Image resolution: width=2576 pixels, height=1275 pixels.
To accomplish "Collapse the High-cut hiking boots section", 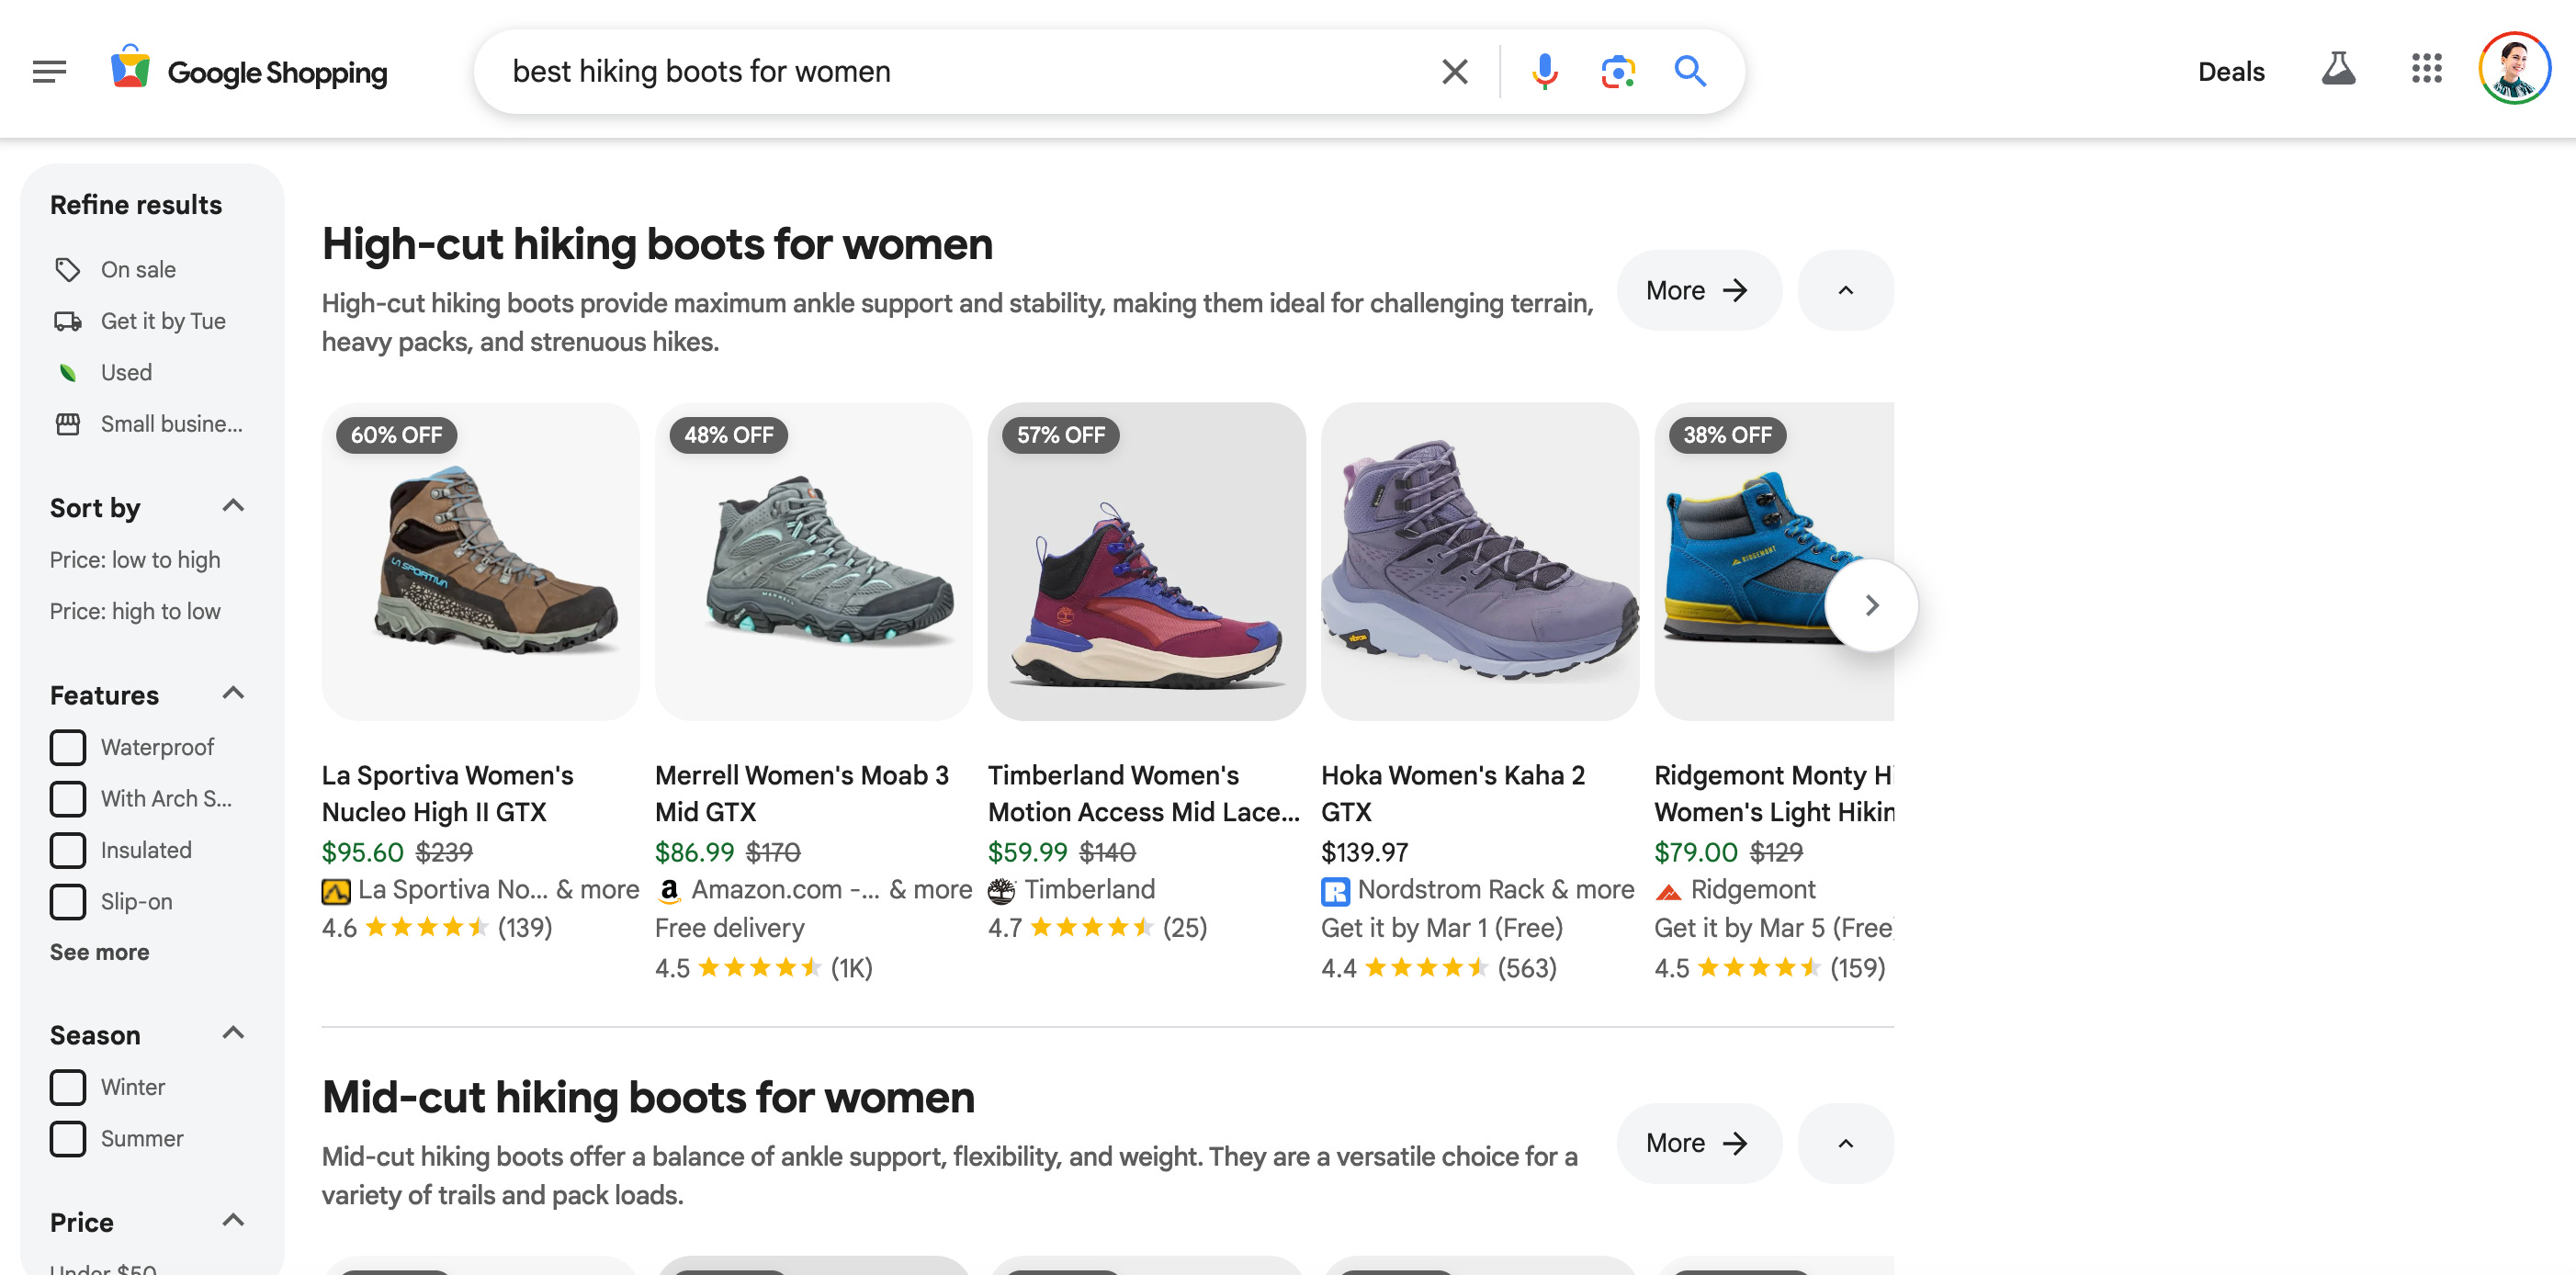I will click(x=1845, y=290).
